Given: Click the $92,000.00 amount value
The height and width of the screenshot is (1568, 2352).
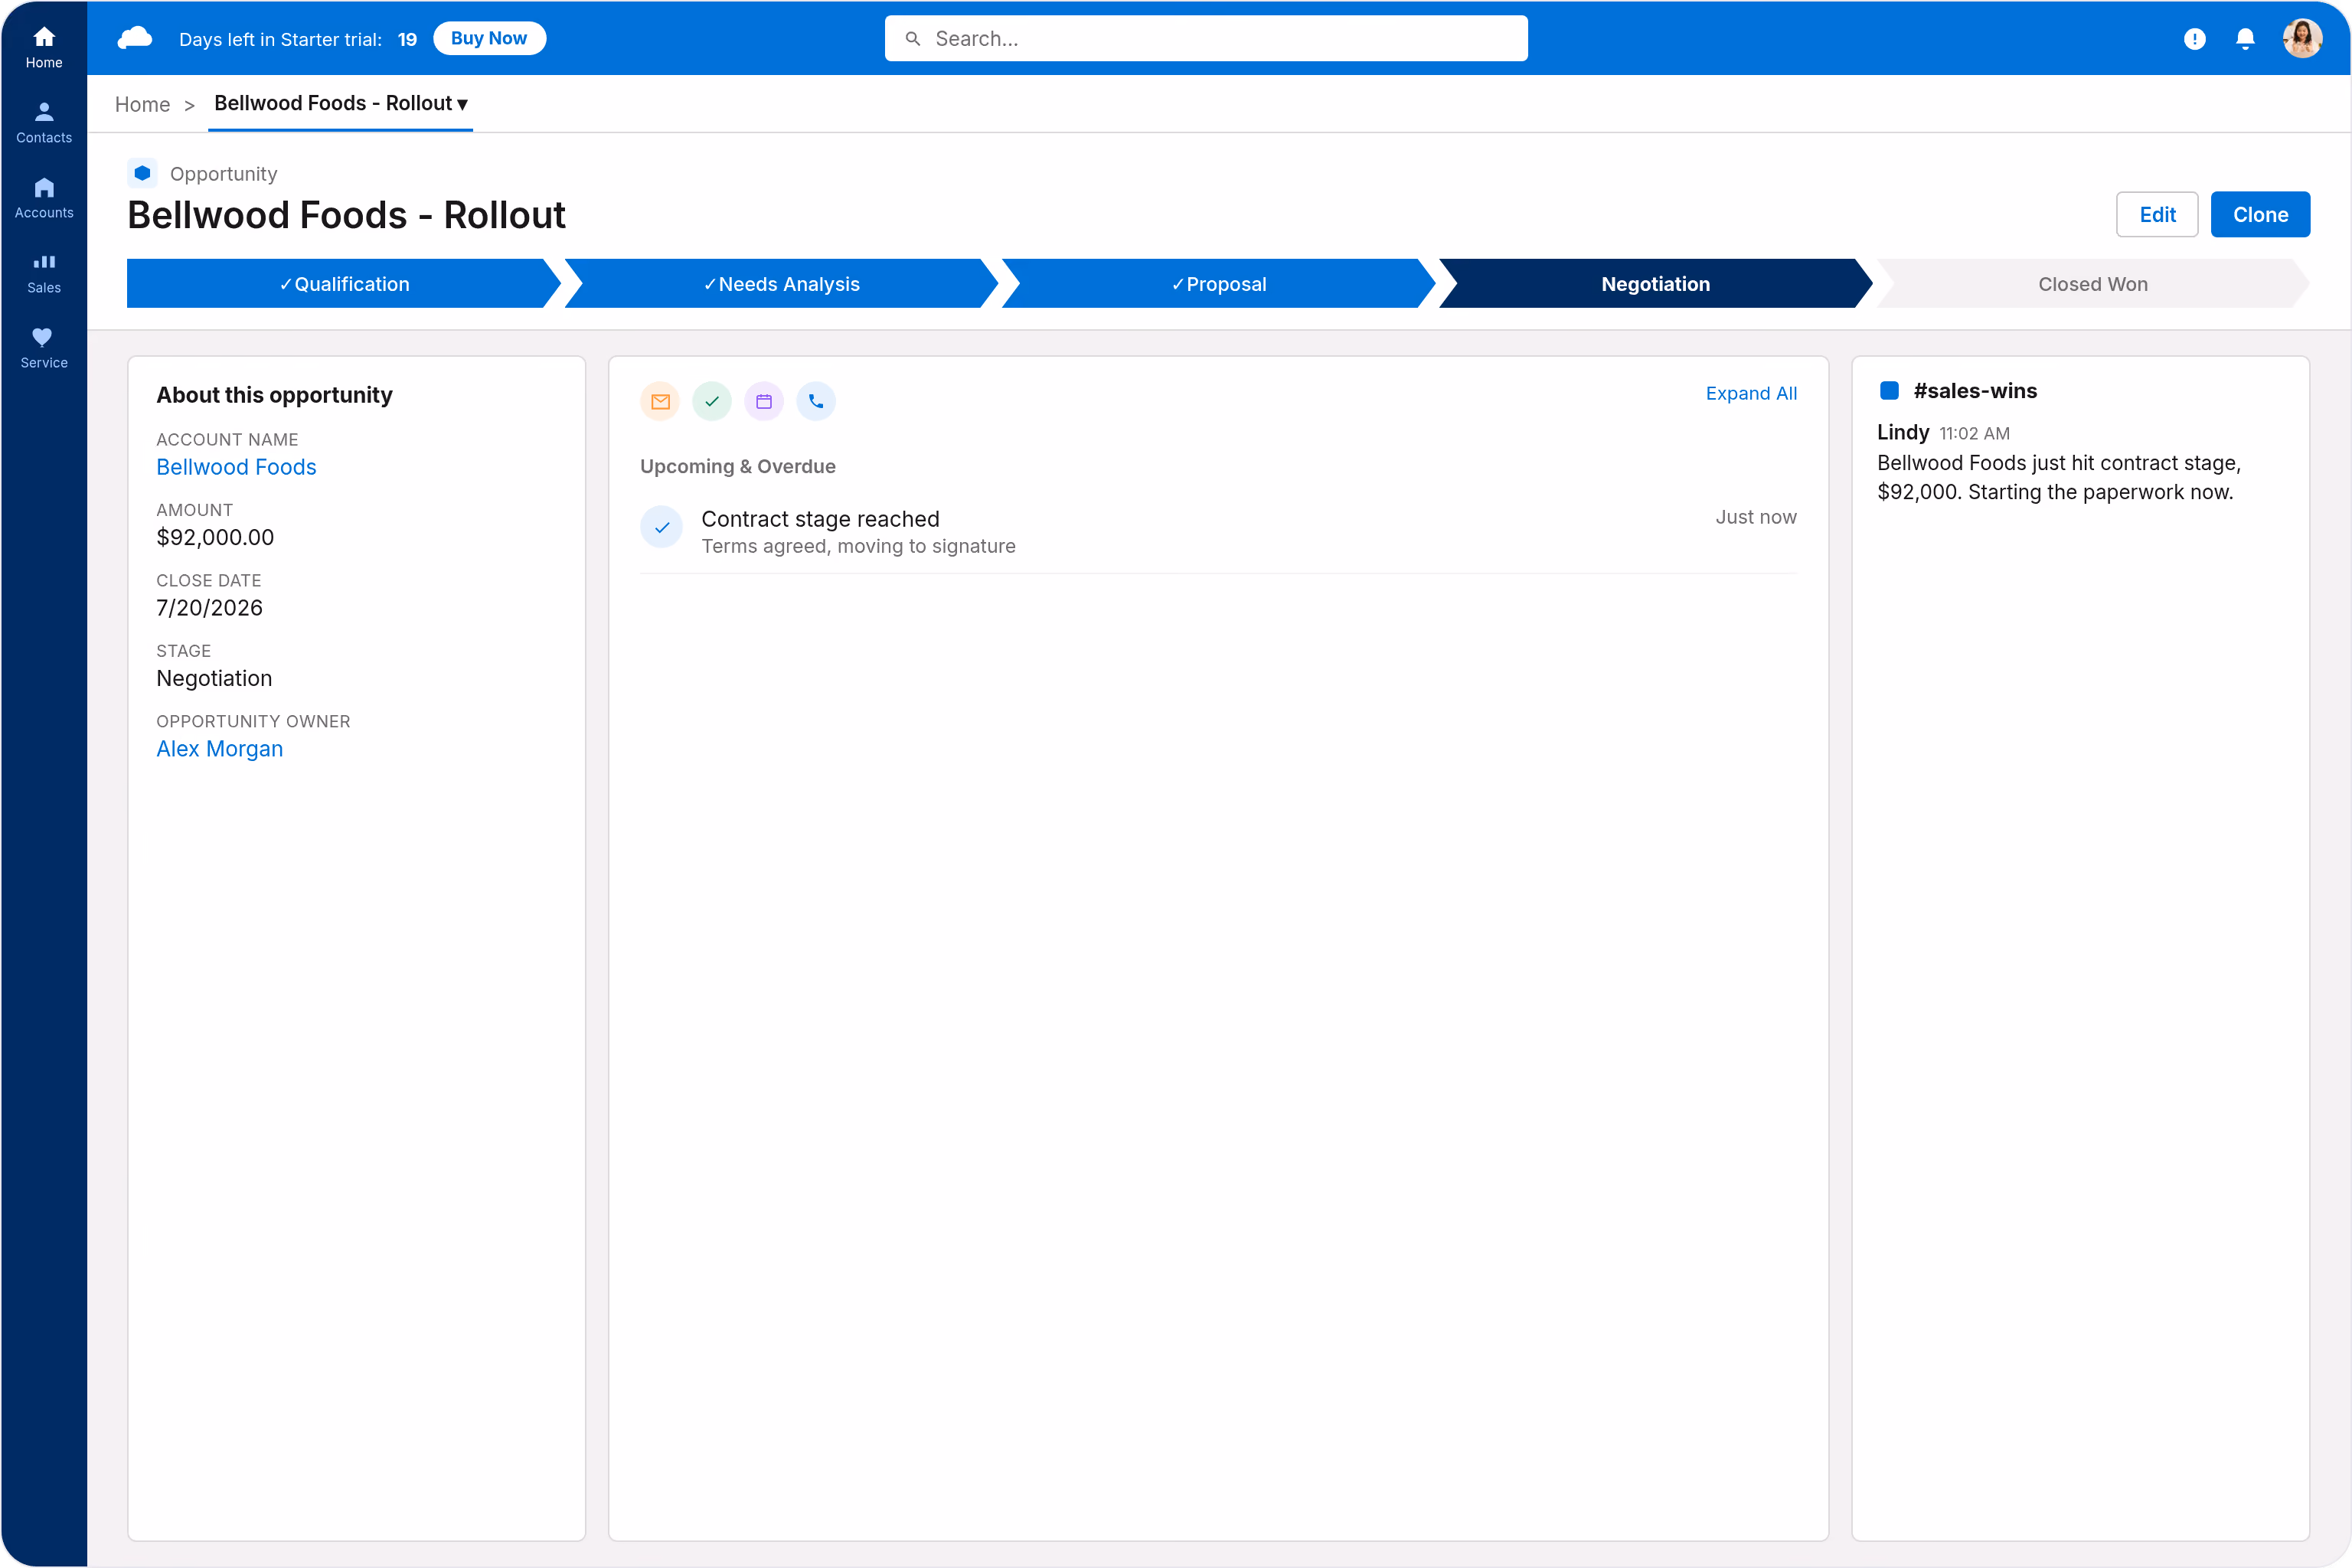Looking at the screenshot, I should pos(215,537).
